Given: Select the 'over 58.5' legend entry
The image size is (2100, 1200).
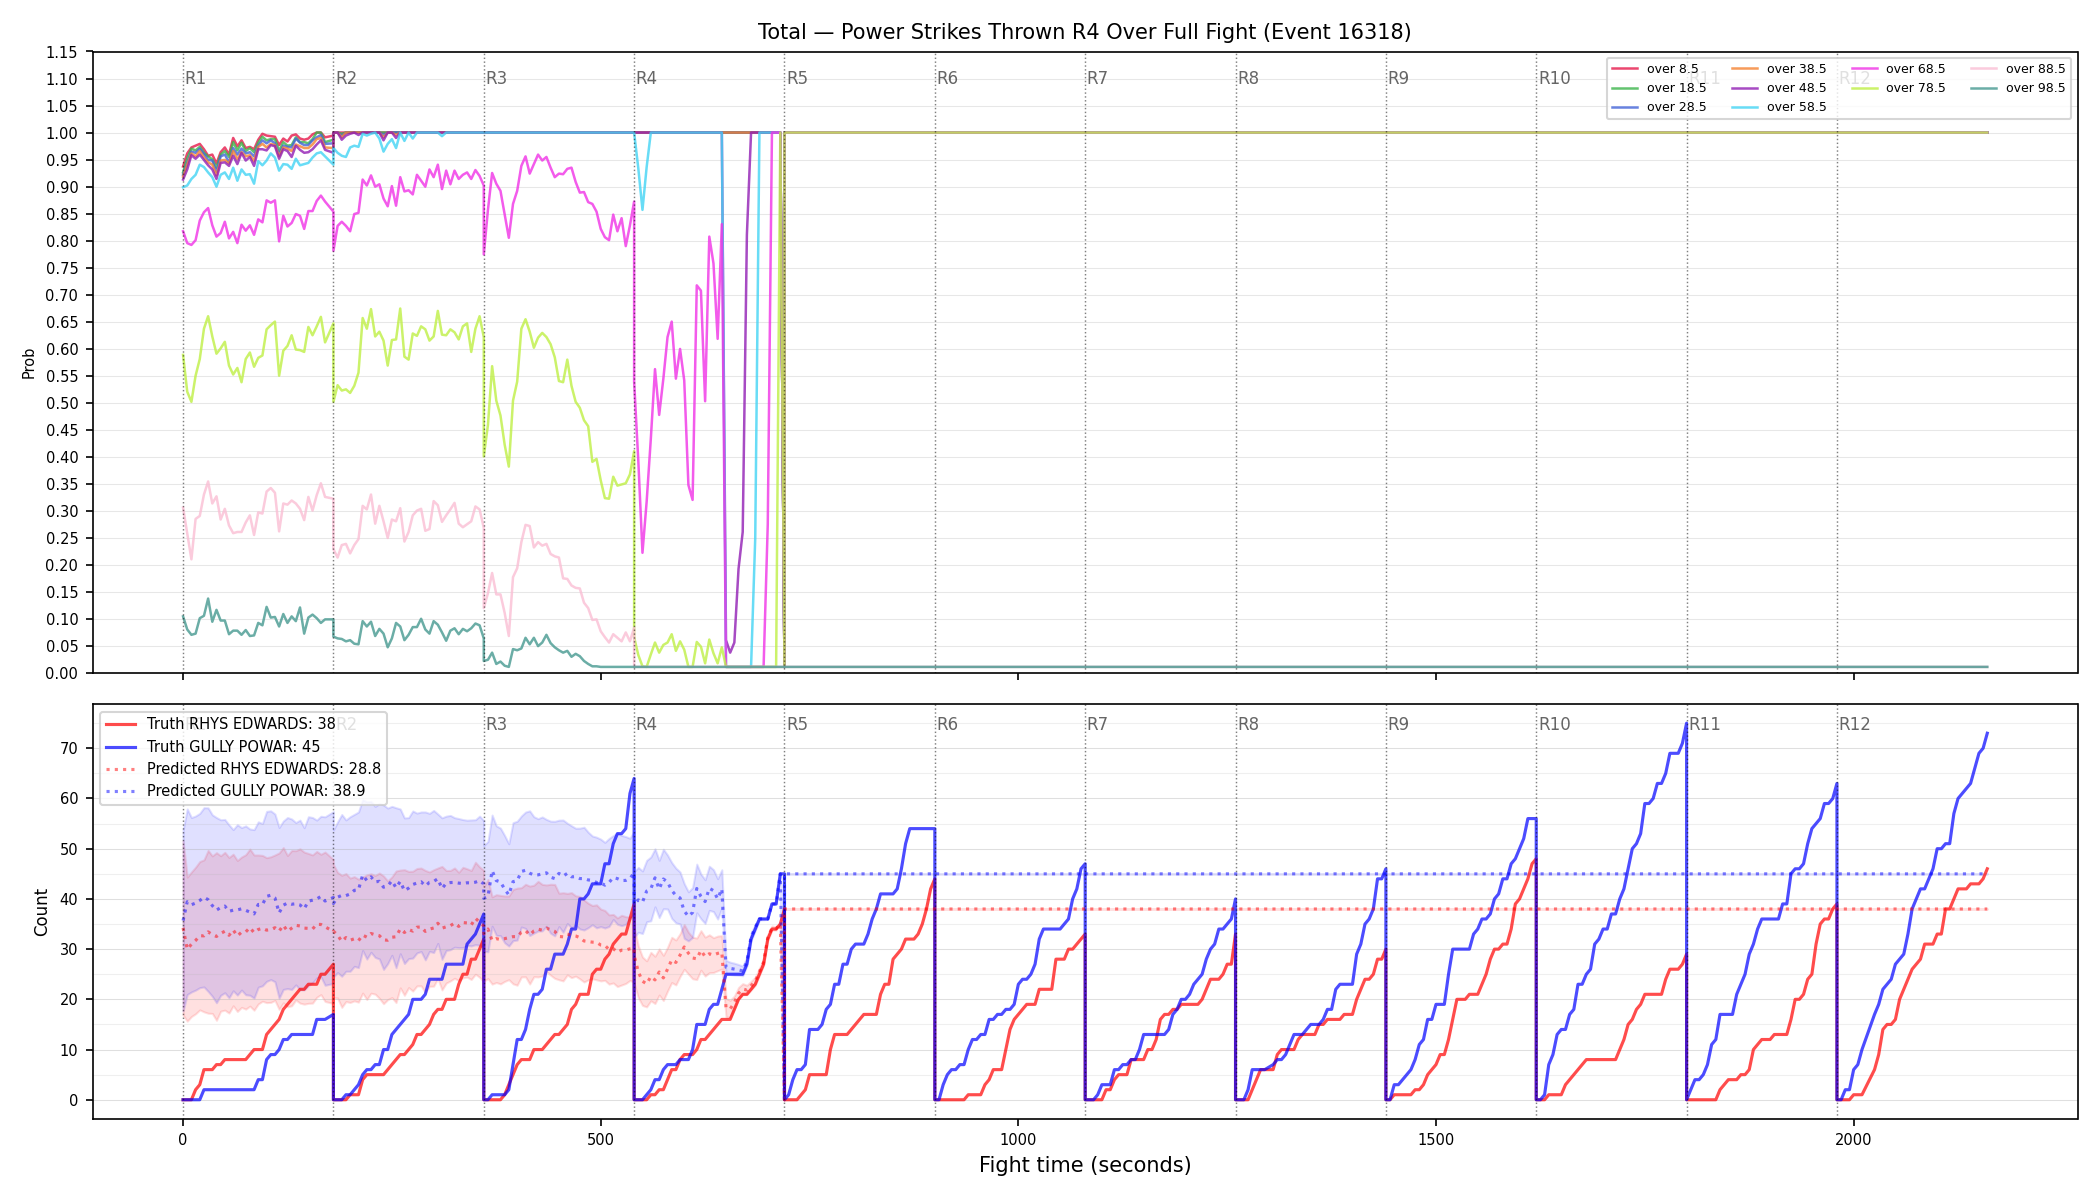Looking at the screenshot, I should [x=1778, y=107].
